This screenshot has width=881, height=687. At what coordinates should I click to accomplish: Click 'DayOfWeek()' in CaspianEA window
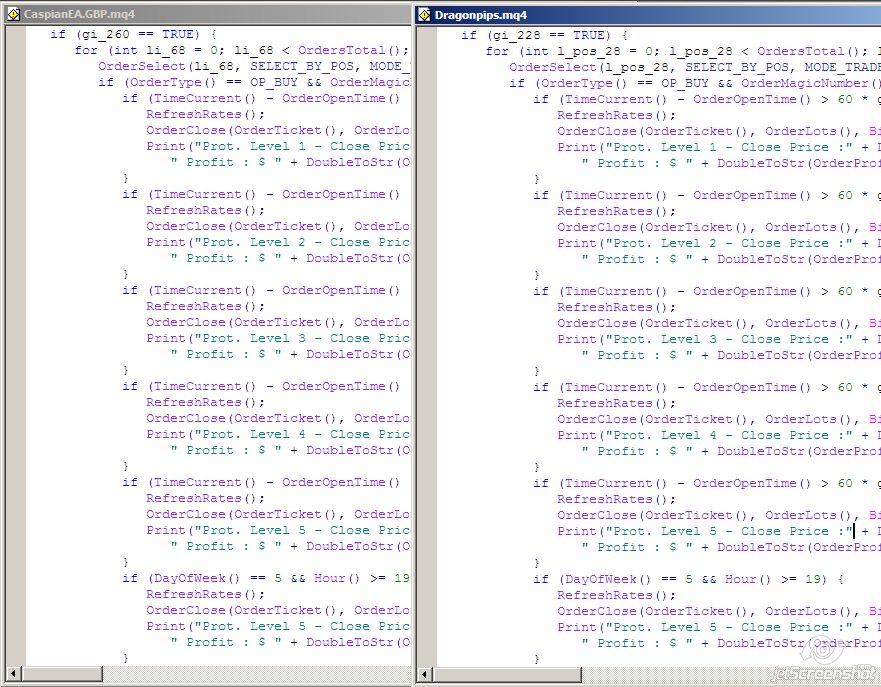[197, 579]
